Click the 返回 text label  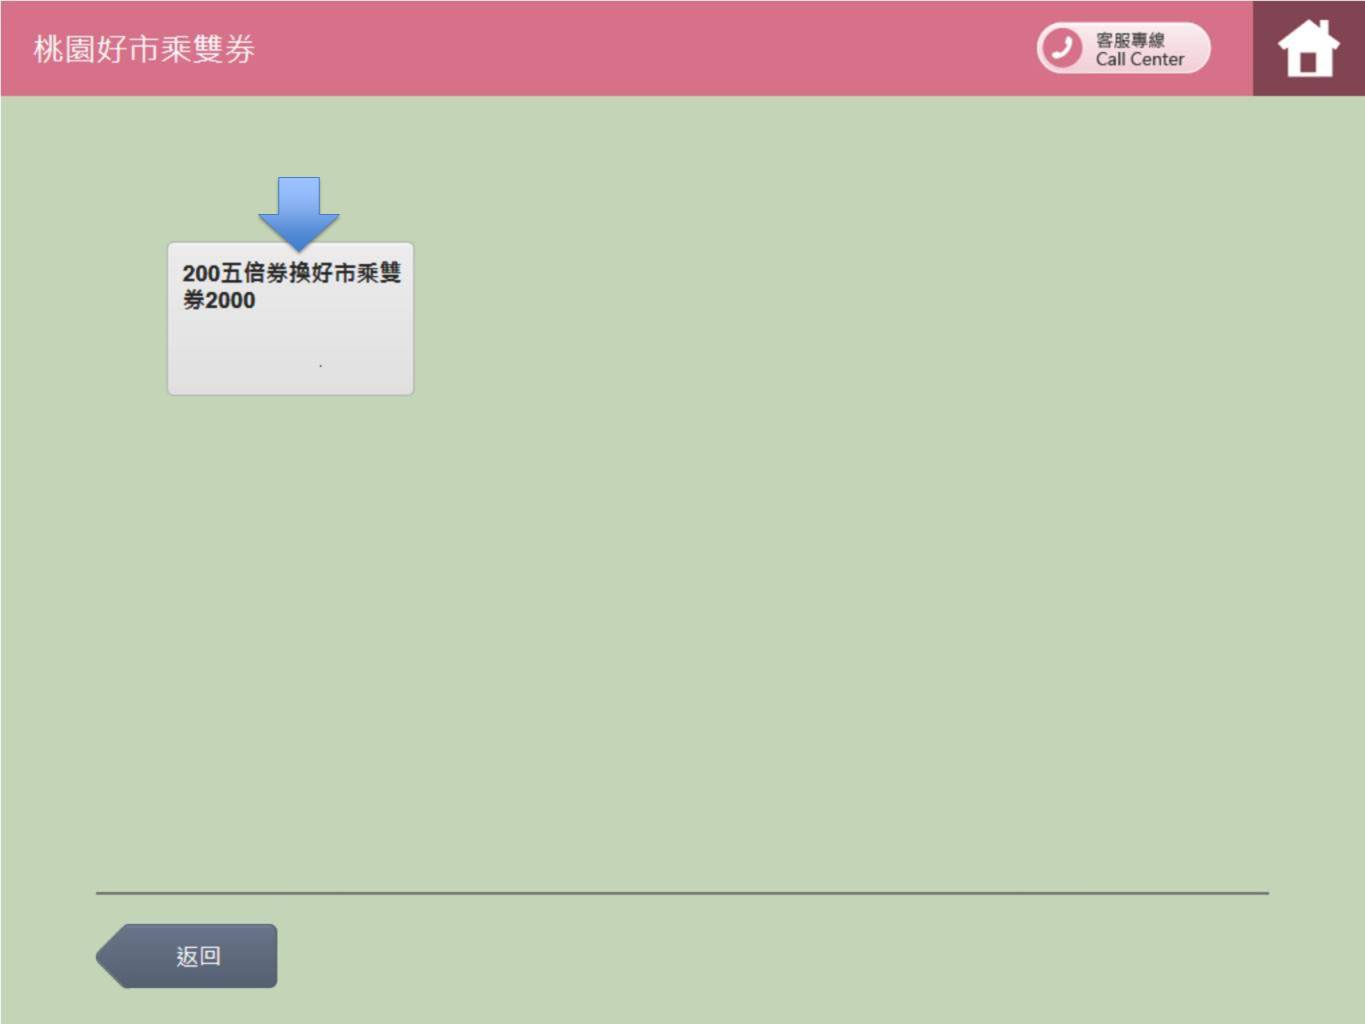point(198,956)
